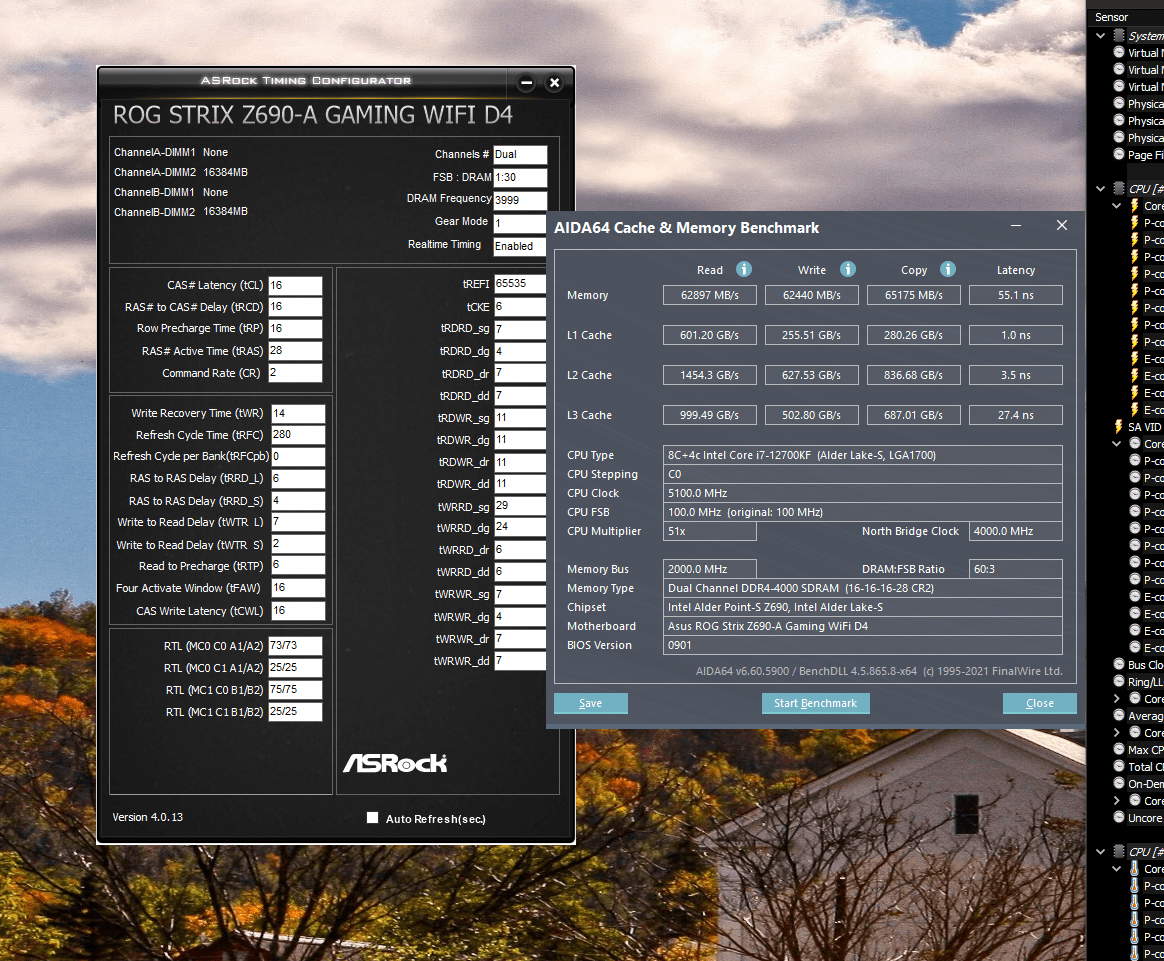This screenshot has height=961, width=1164.
Task: Click the Version 4.0.13 label
Action: click(147, 817)
